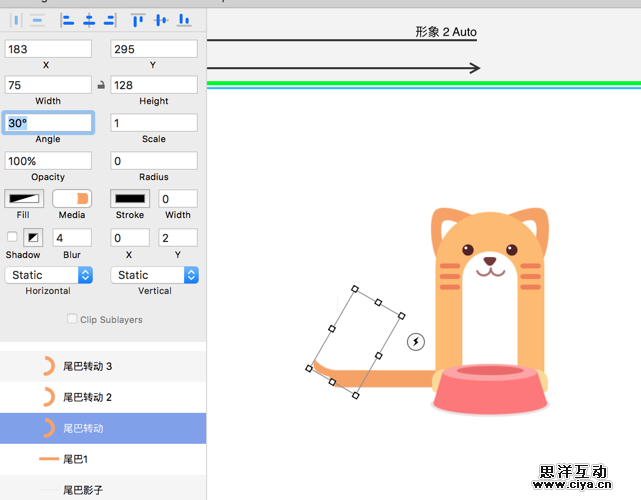The width and height of the screenshot is (641, 500).
Task: Open the Vertical constraint Static dropdown
Action: click(154, 275)
